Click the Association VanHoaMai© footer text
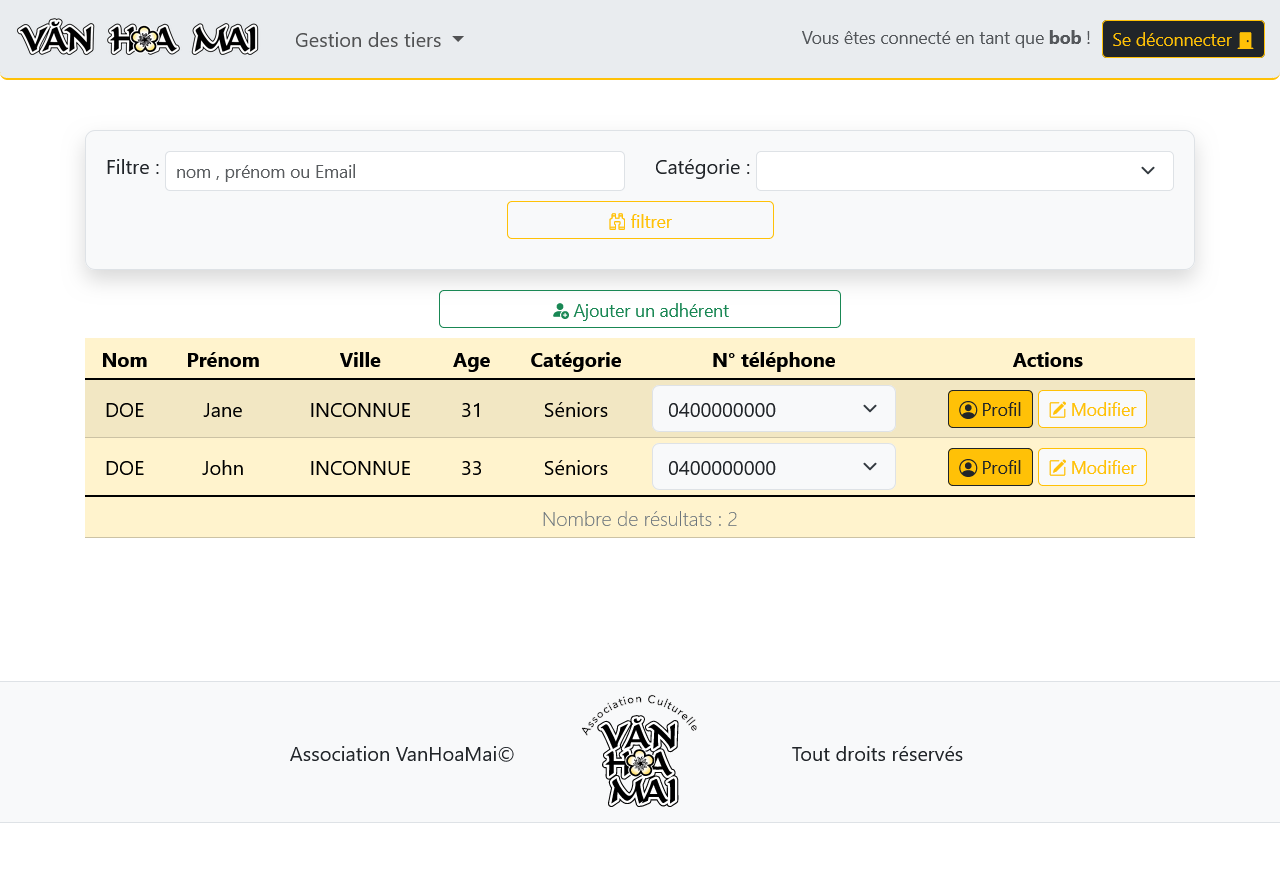Viewport: 1280px width, 878px height. click(402, 754)
